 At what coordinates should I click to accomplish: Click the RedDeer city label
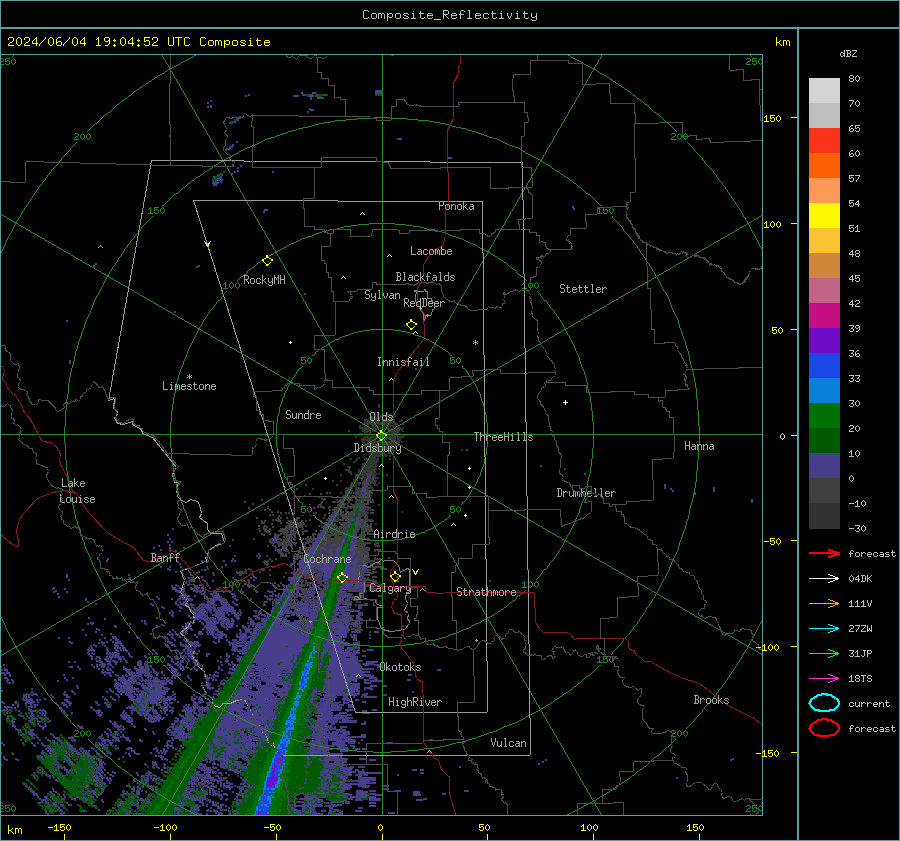coord(424,303)
